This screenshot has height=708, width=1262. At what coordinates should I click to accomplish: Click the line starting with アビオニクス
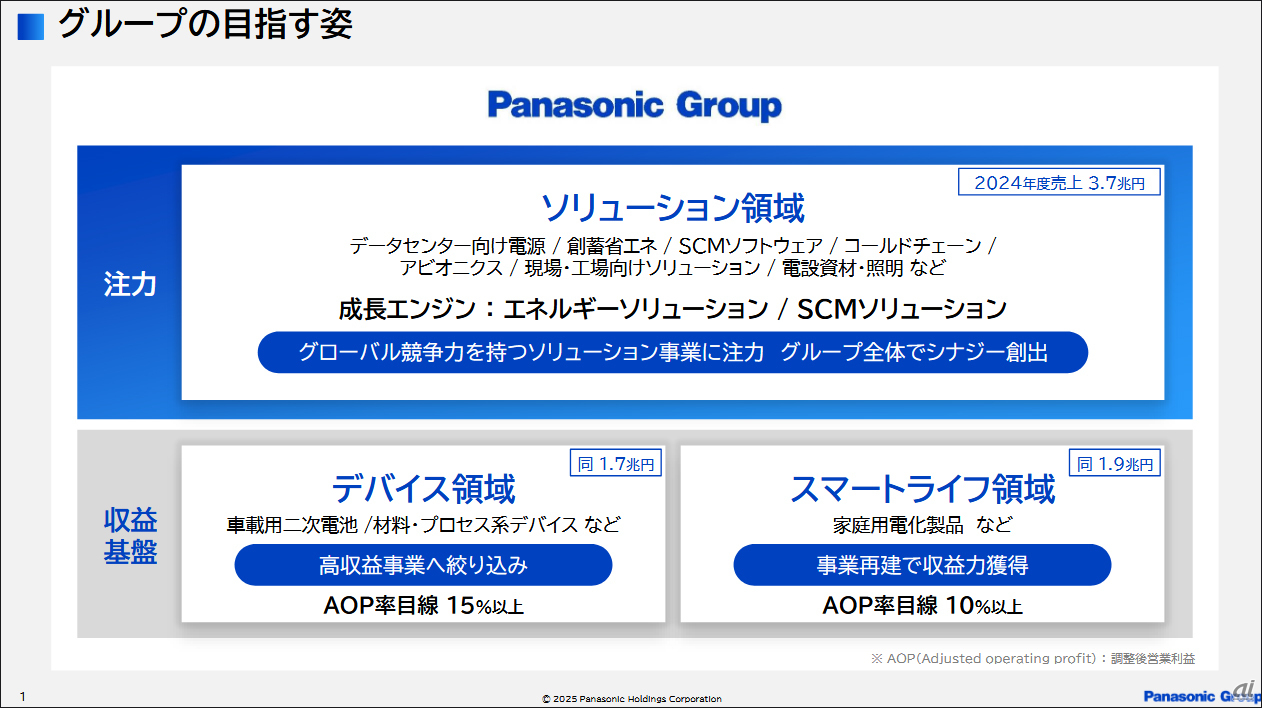coord(673,268)
